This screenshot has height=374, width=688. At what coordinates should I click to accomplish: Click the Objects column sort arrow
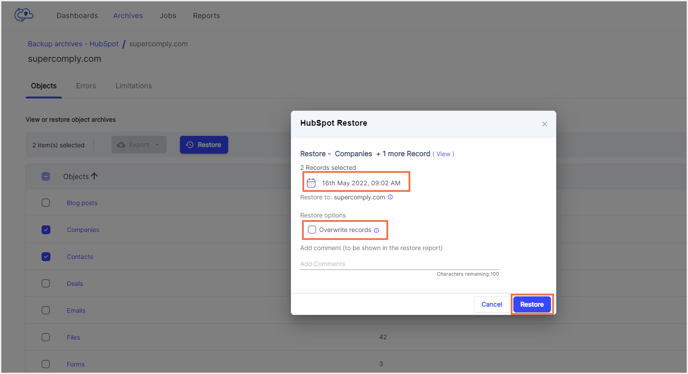click(94, 176)
